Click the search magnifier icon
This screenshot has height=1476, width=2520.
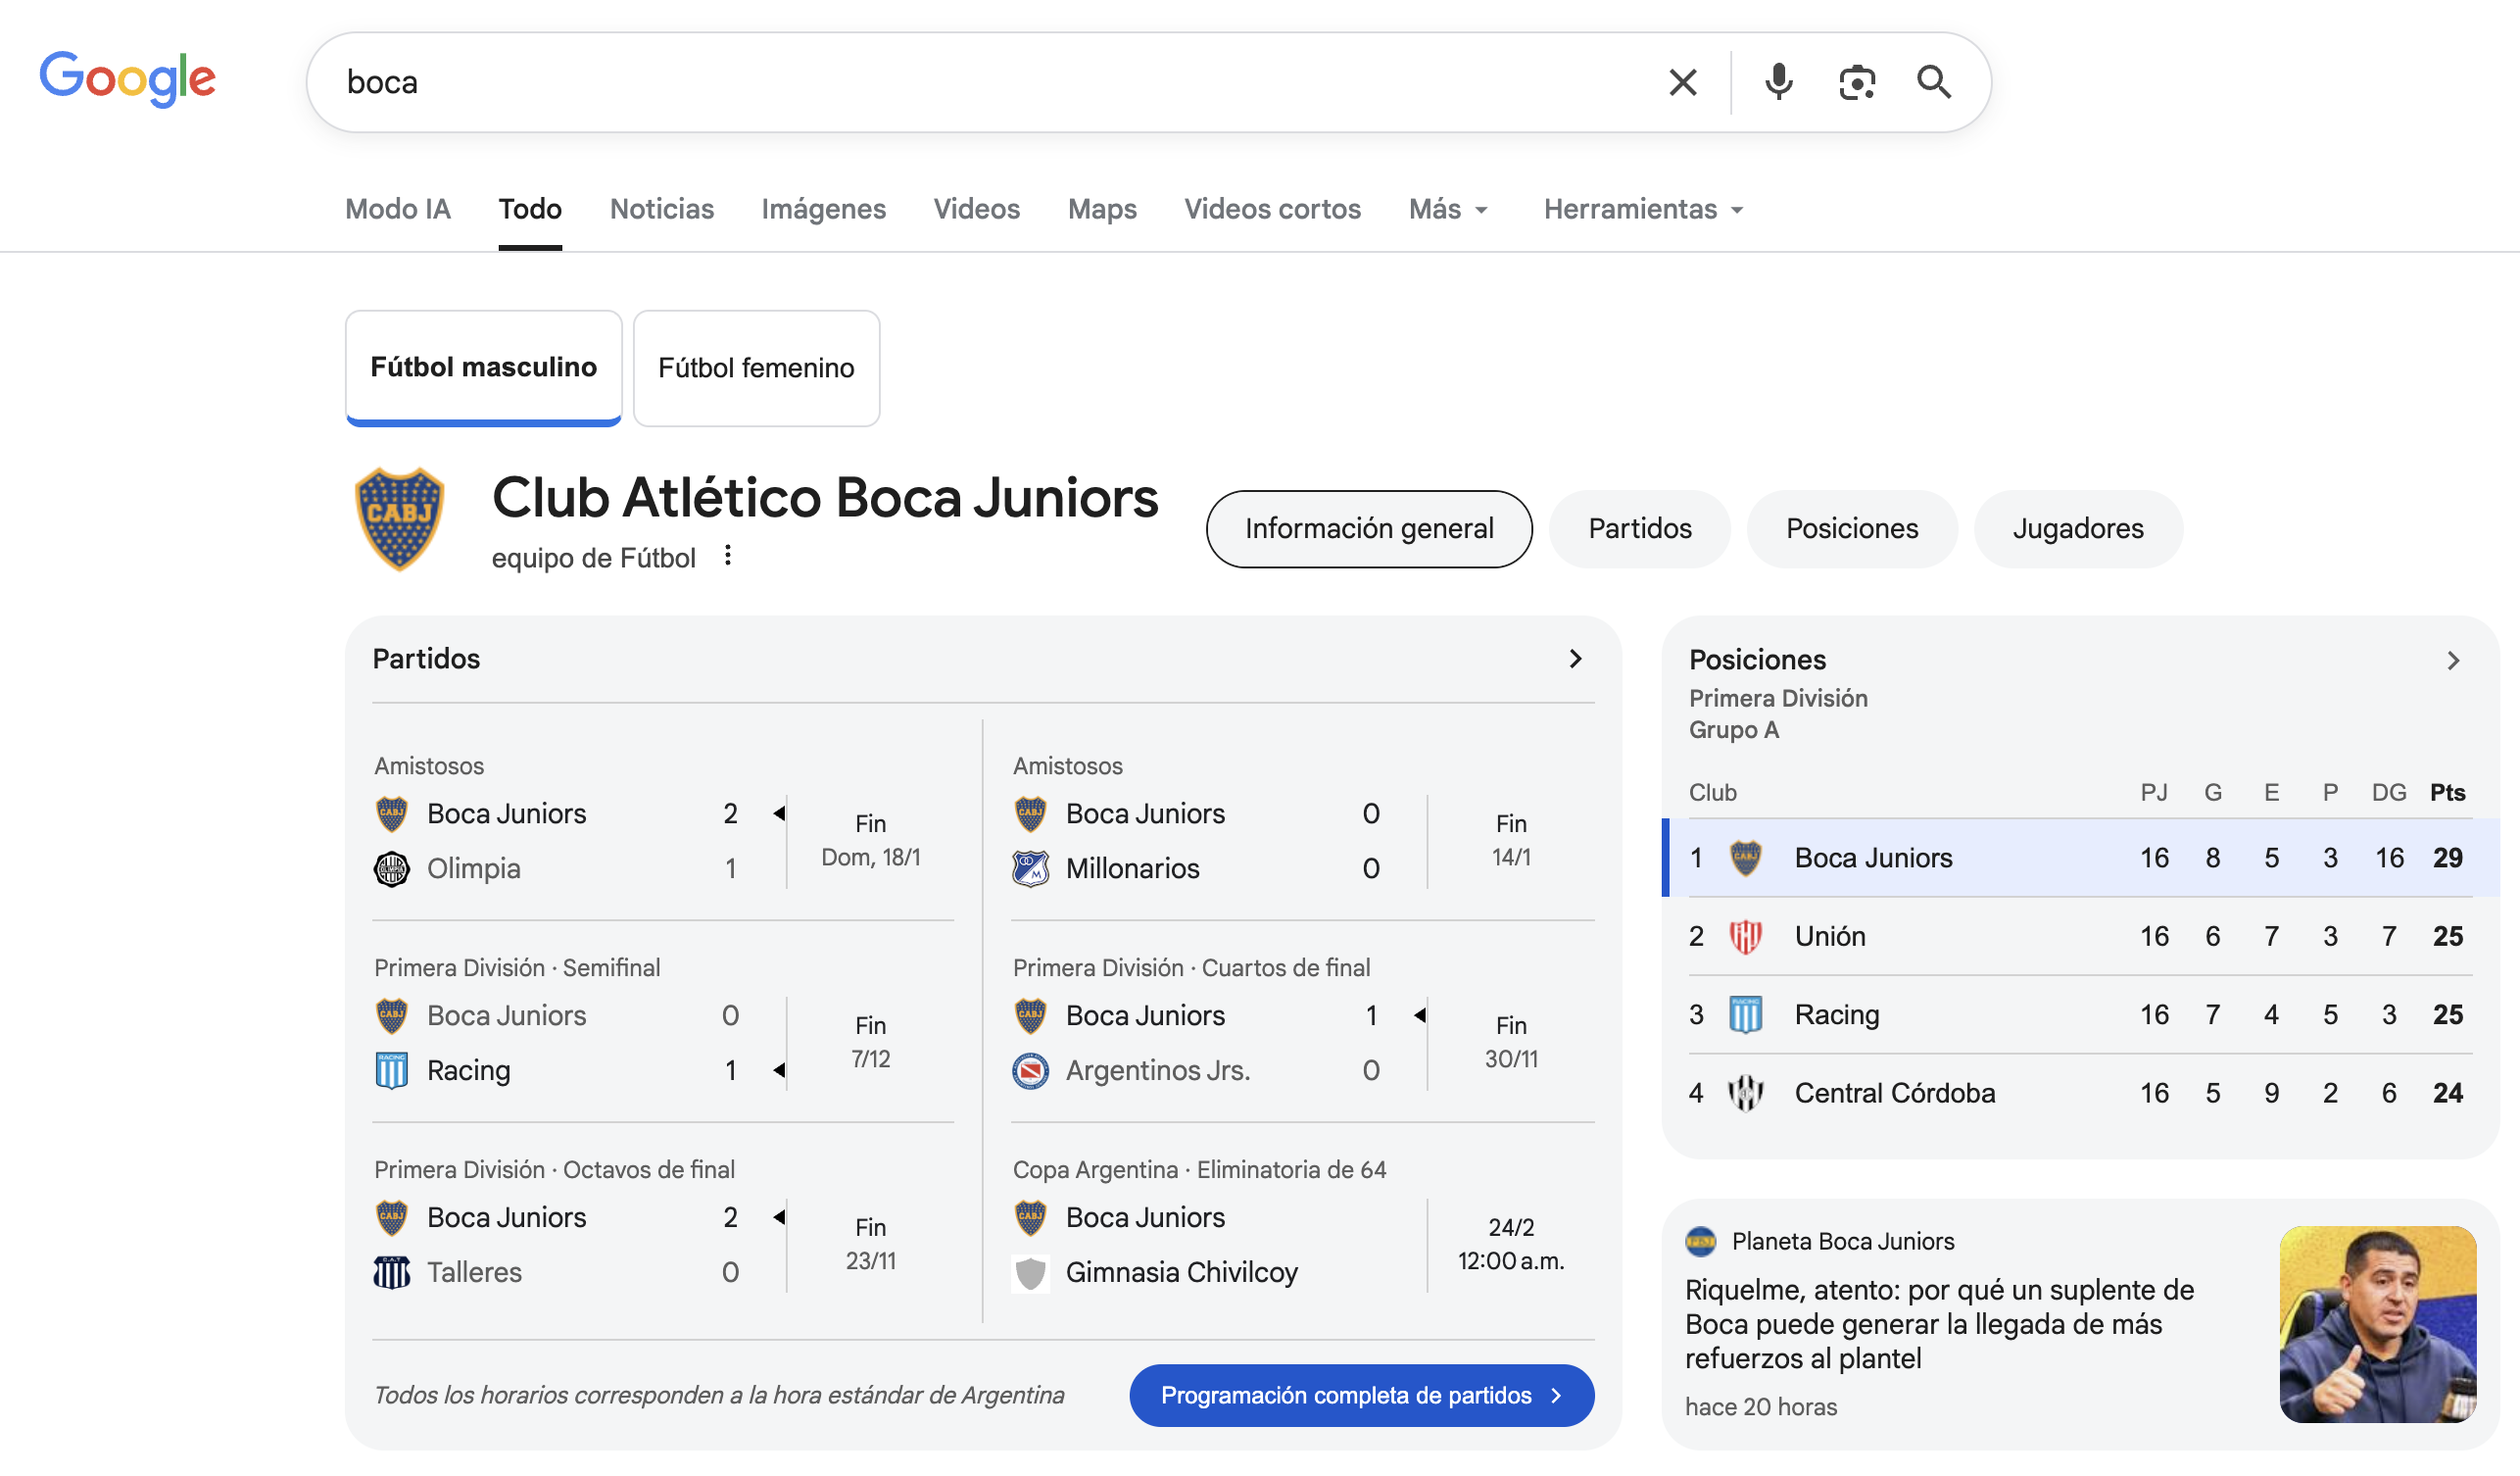pyautogui.click(x=1934, y=82)
